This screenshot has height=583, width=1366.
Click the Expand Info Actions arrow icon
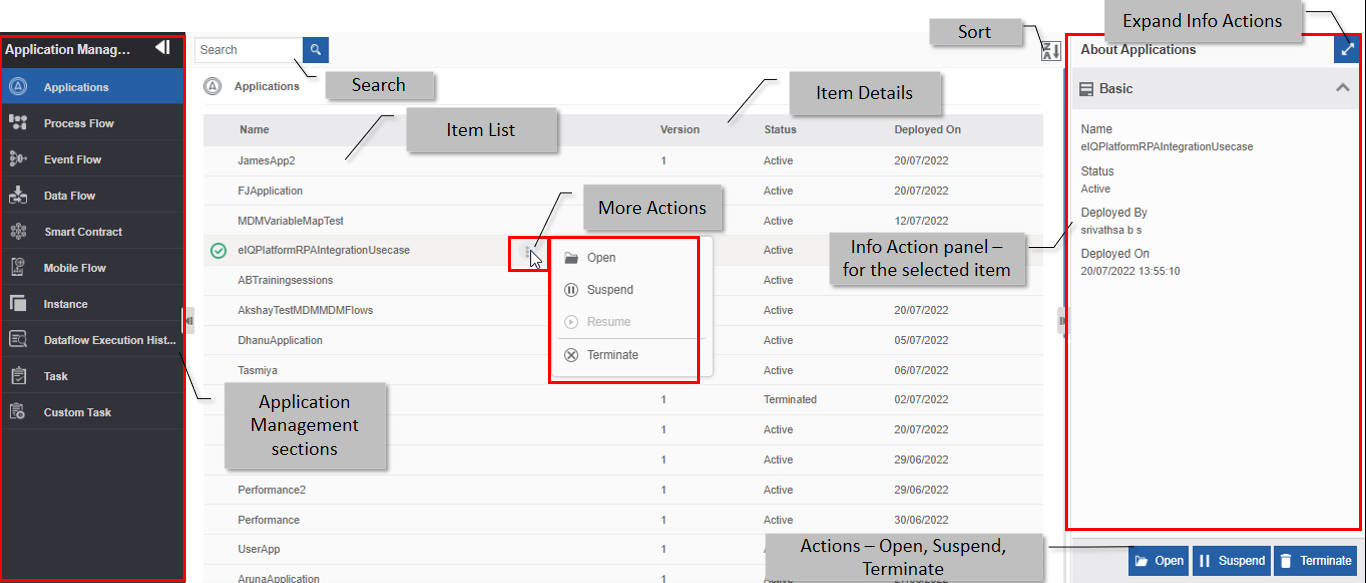[1347, 49]
